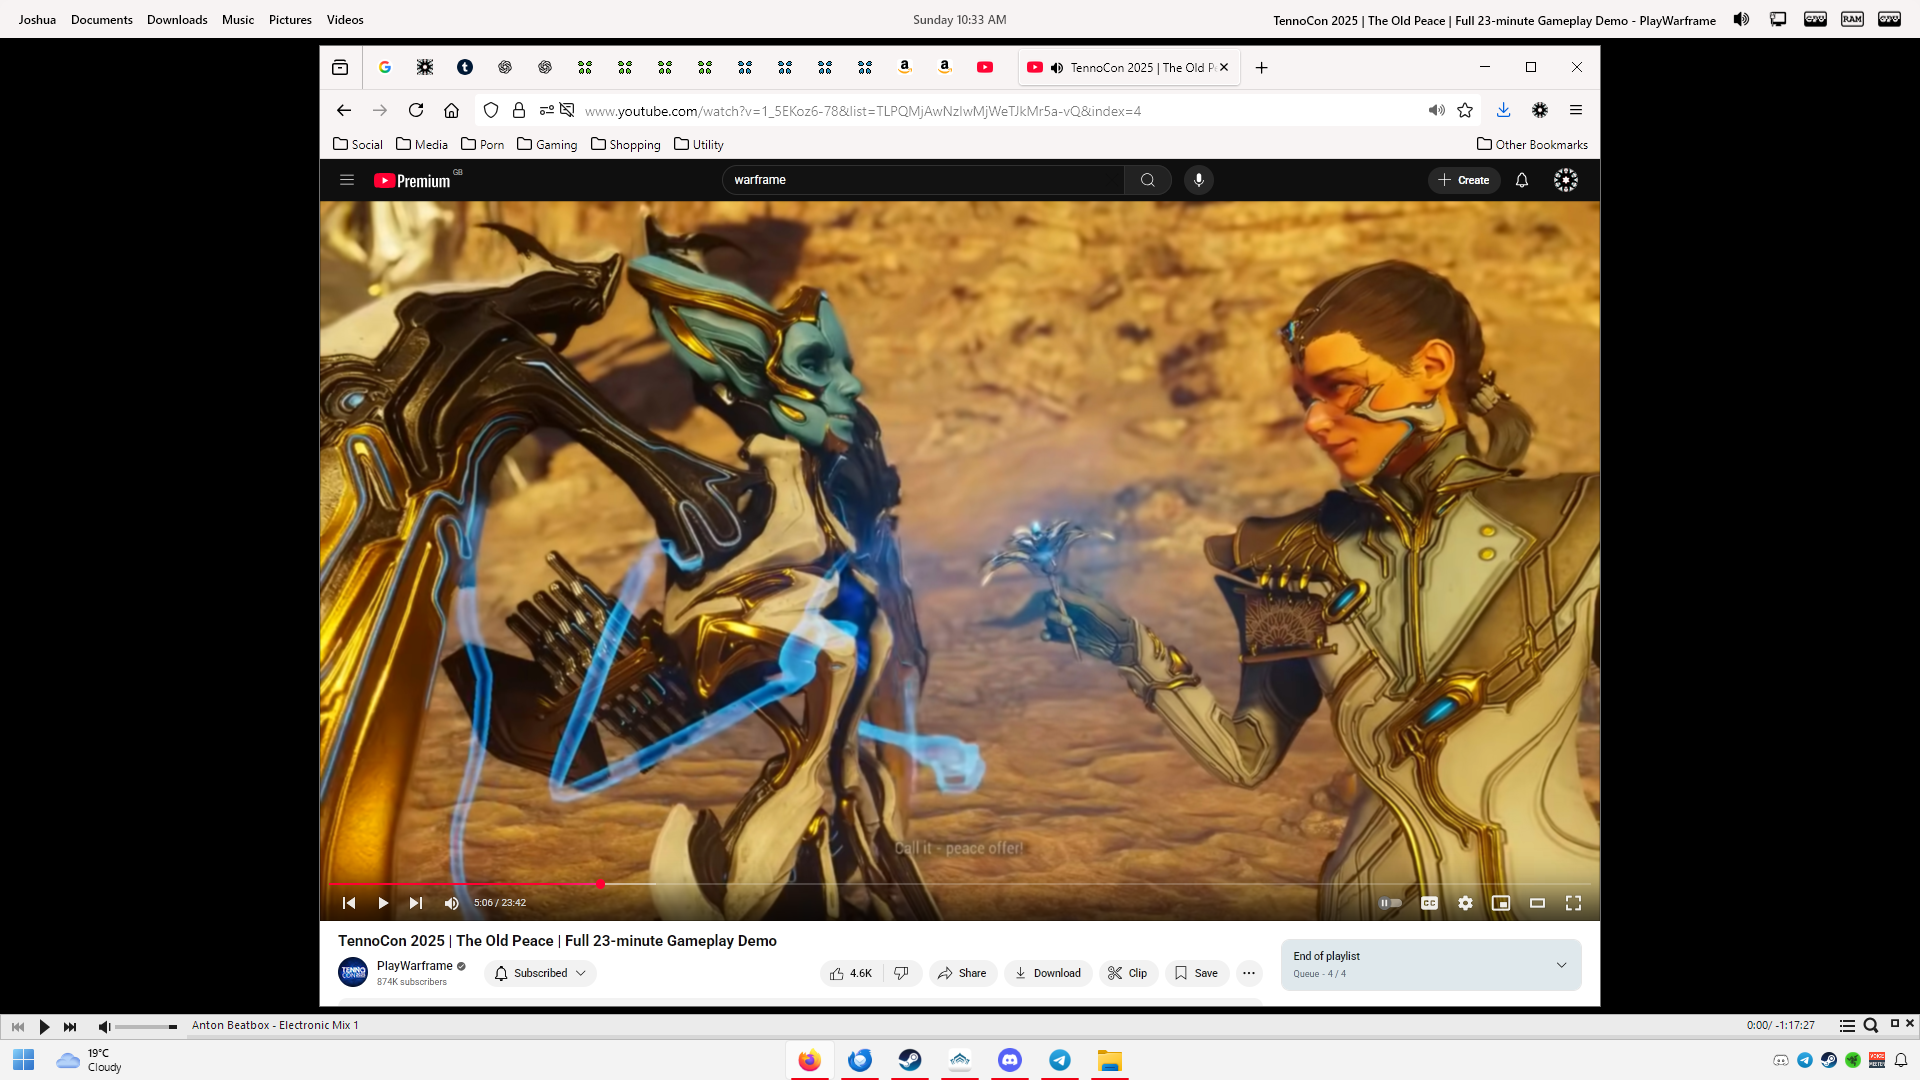Screen dimensions: 1920x1080
Task: Toggle the autoplay sound icon in the address bar
Action: (x=1437, y=110)
